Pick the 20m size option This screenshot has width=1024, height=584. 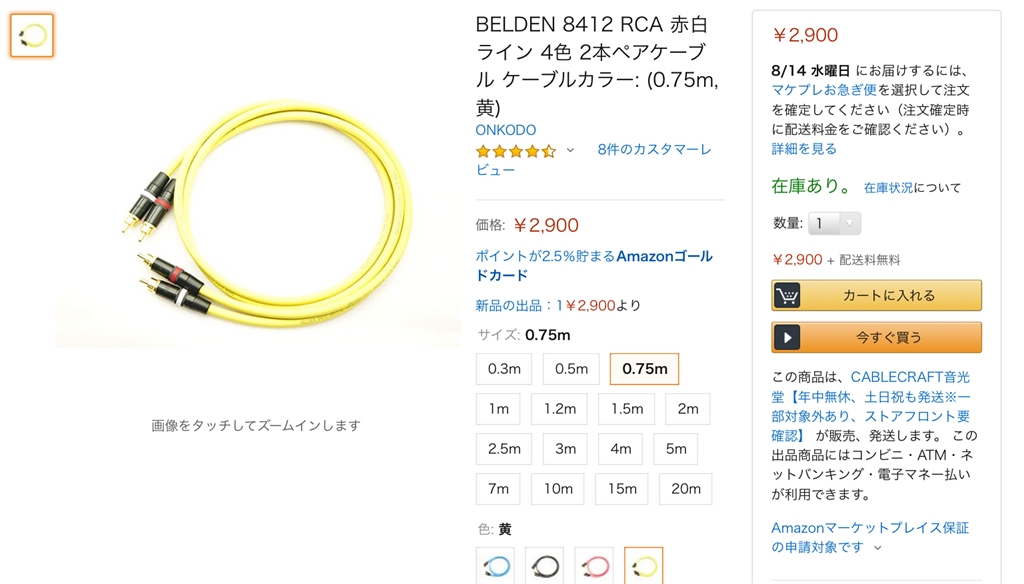click(x=686, y=489)
